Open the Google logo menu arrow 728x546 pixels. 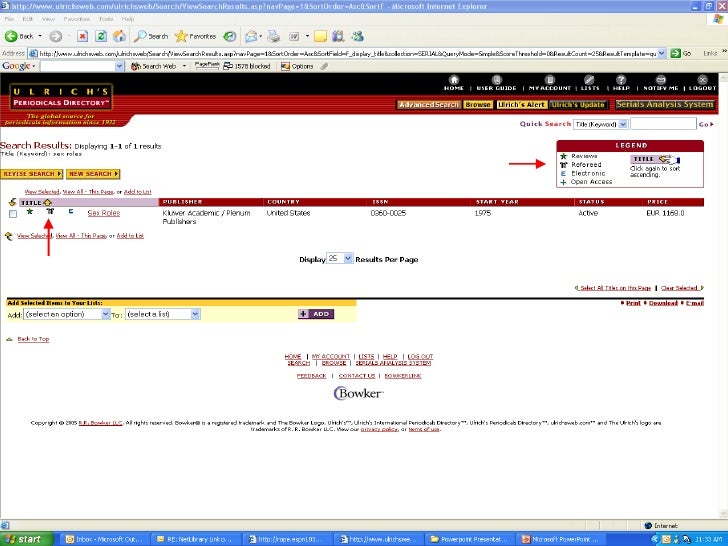pyautogui.click(x=34, y=66)
